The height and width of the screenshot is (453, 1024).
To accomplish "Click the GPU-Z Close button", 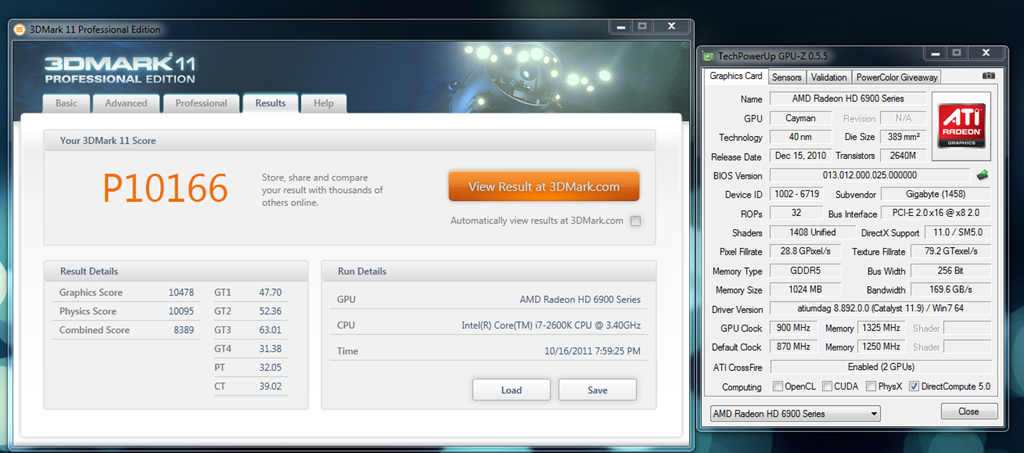I will tap(969, 411).
